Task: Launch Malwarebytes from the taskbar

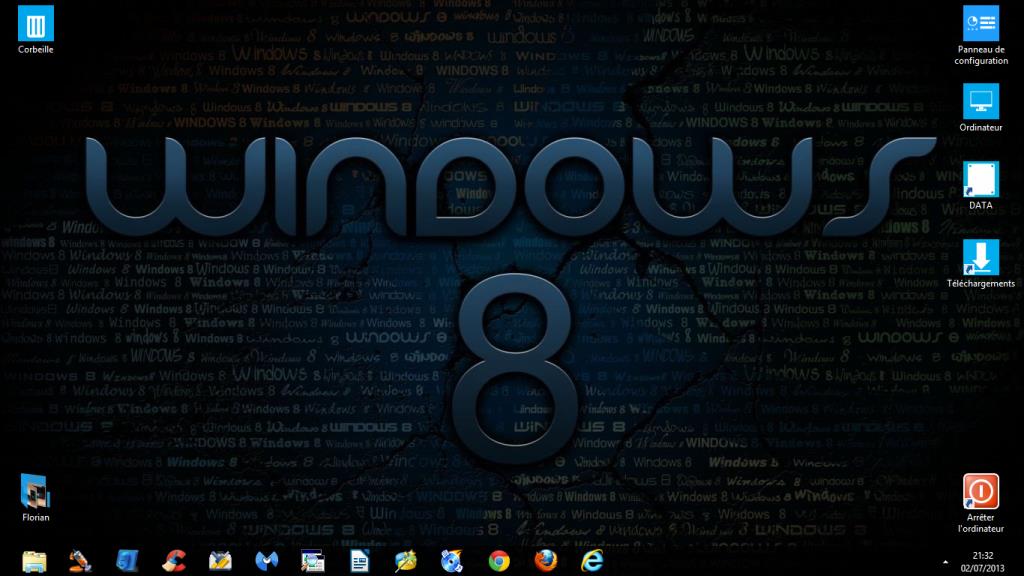Action: pyautogui.click(x=267, y=561)
